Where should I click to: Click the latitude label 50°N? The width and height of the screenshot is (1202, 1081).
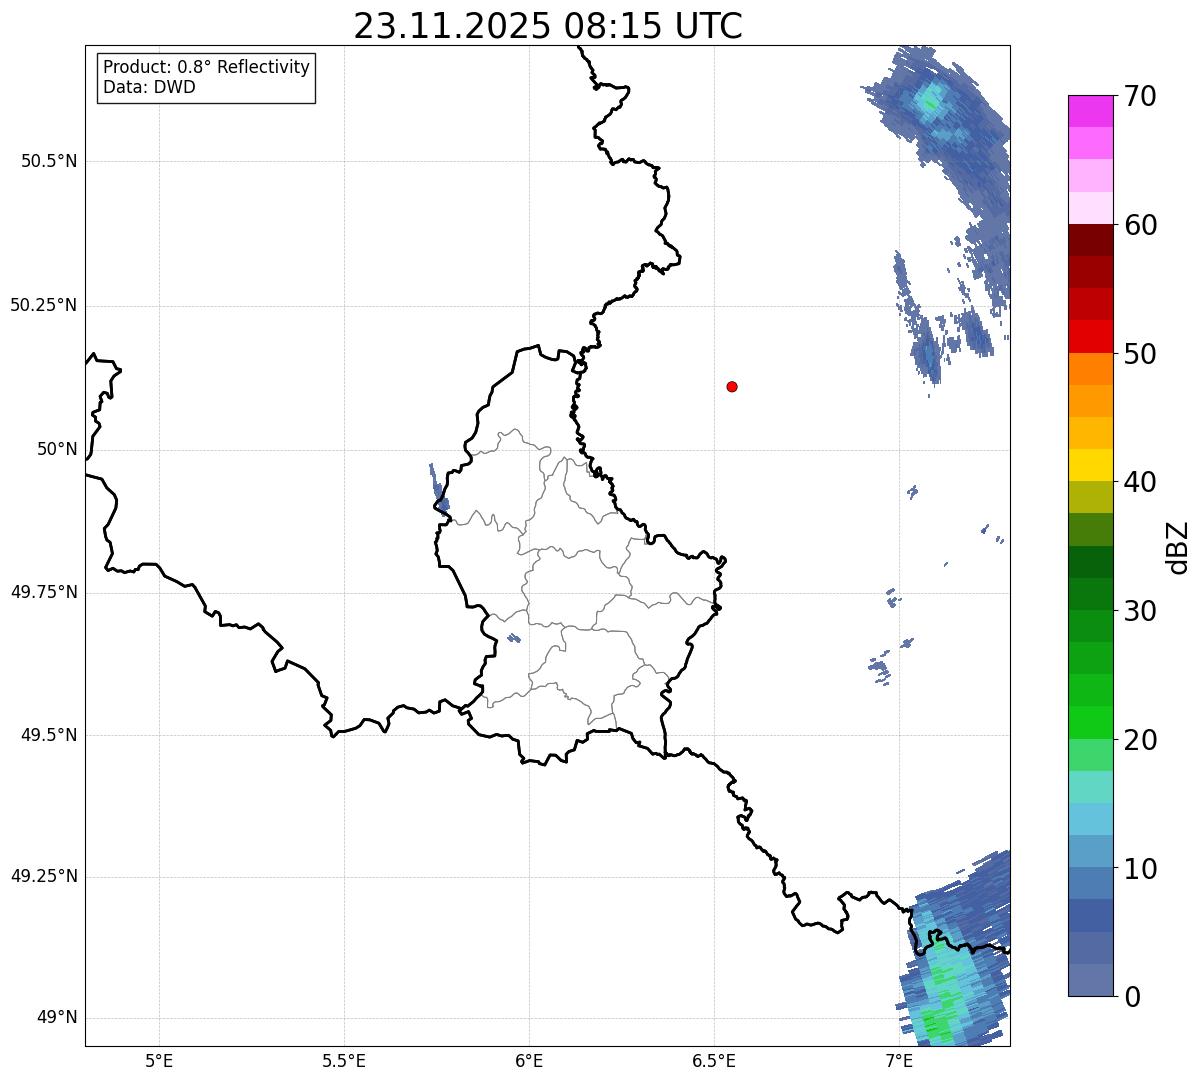[x=57, y=449]
